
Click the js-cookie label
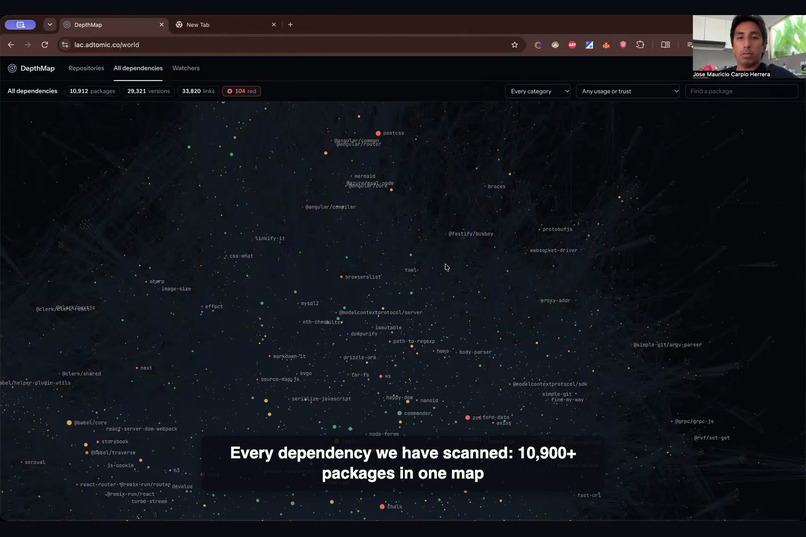click(120, 466)
